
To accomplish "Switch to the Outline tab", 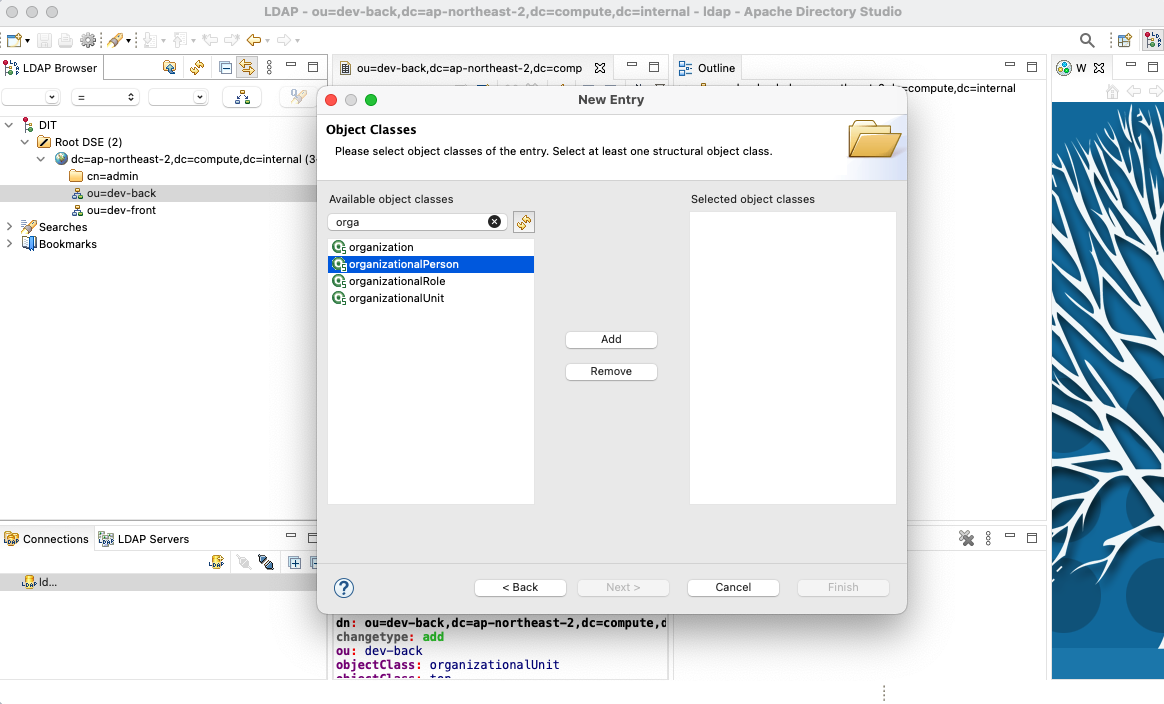I will pyautogui.click(x=707, y=68).
